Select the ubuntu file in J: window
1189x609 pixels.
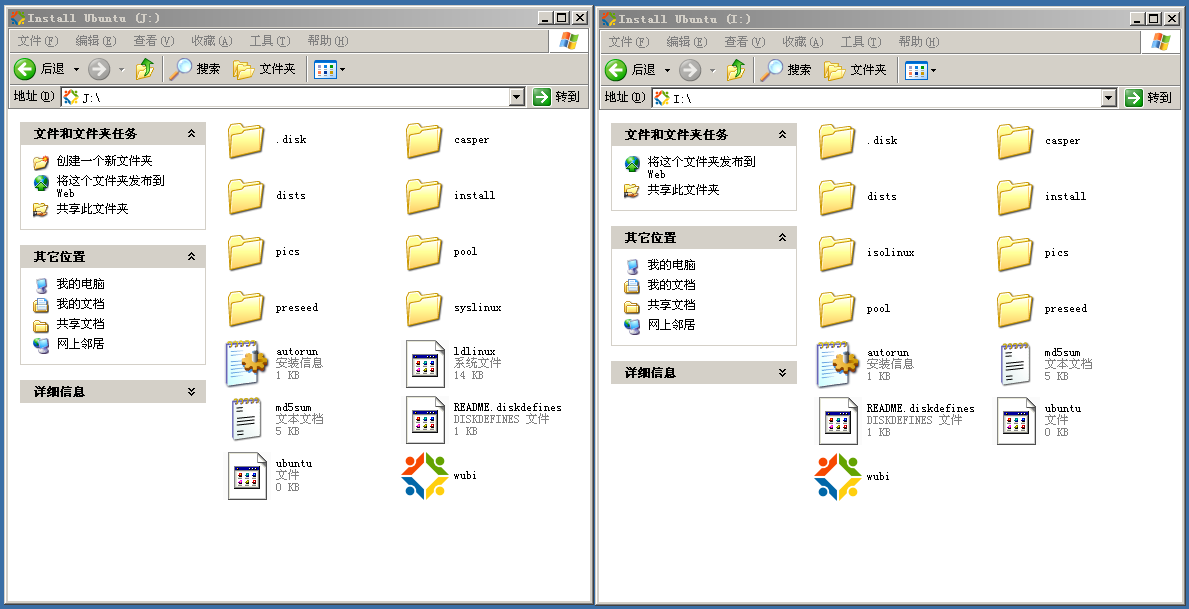[270, 475]
